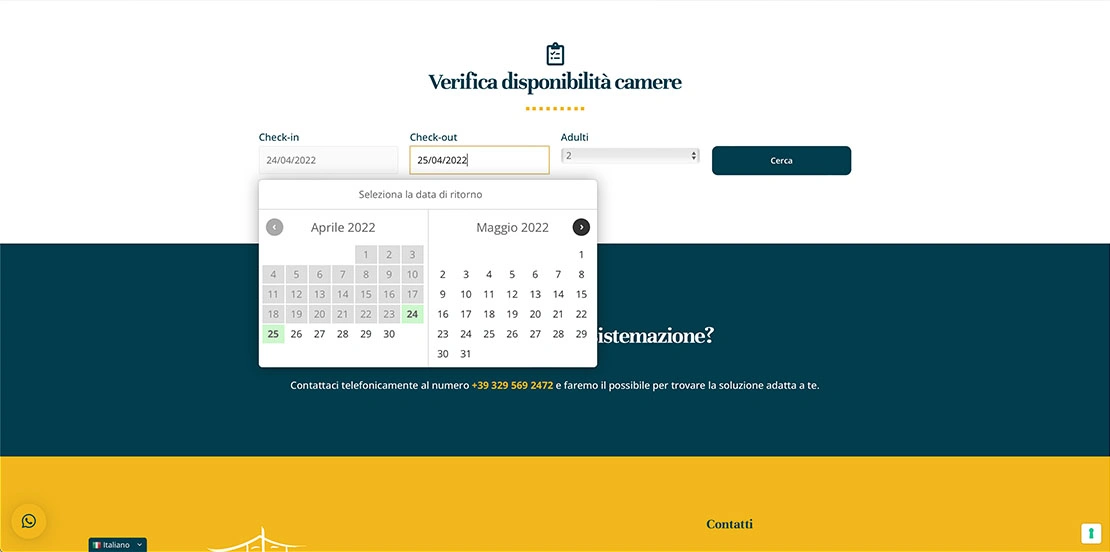Open the WhatsApp chat icon
Image resolution: width=1110 pixels, height=552 pixels.
(28, 522)
